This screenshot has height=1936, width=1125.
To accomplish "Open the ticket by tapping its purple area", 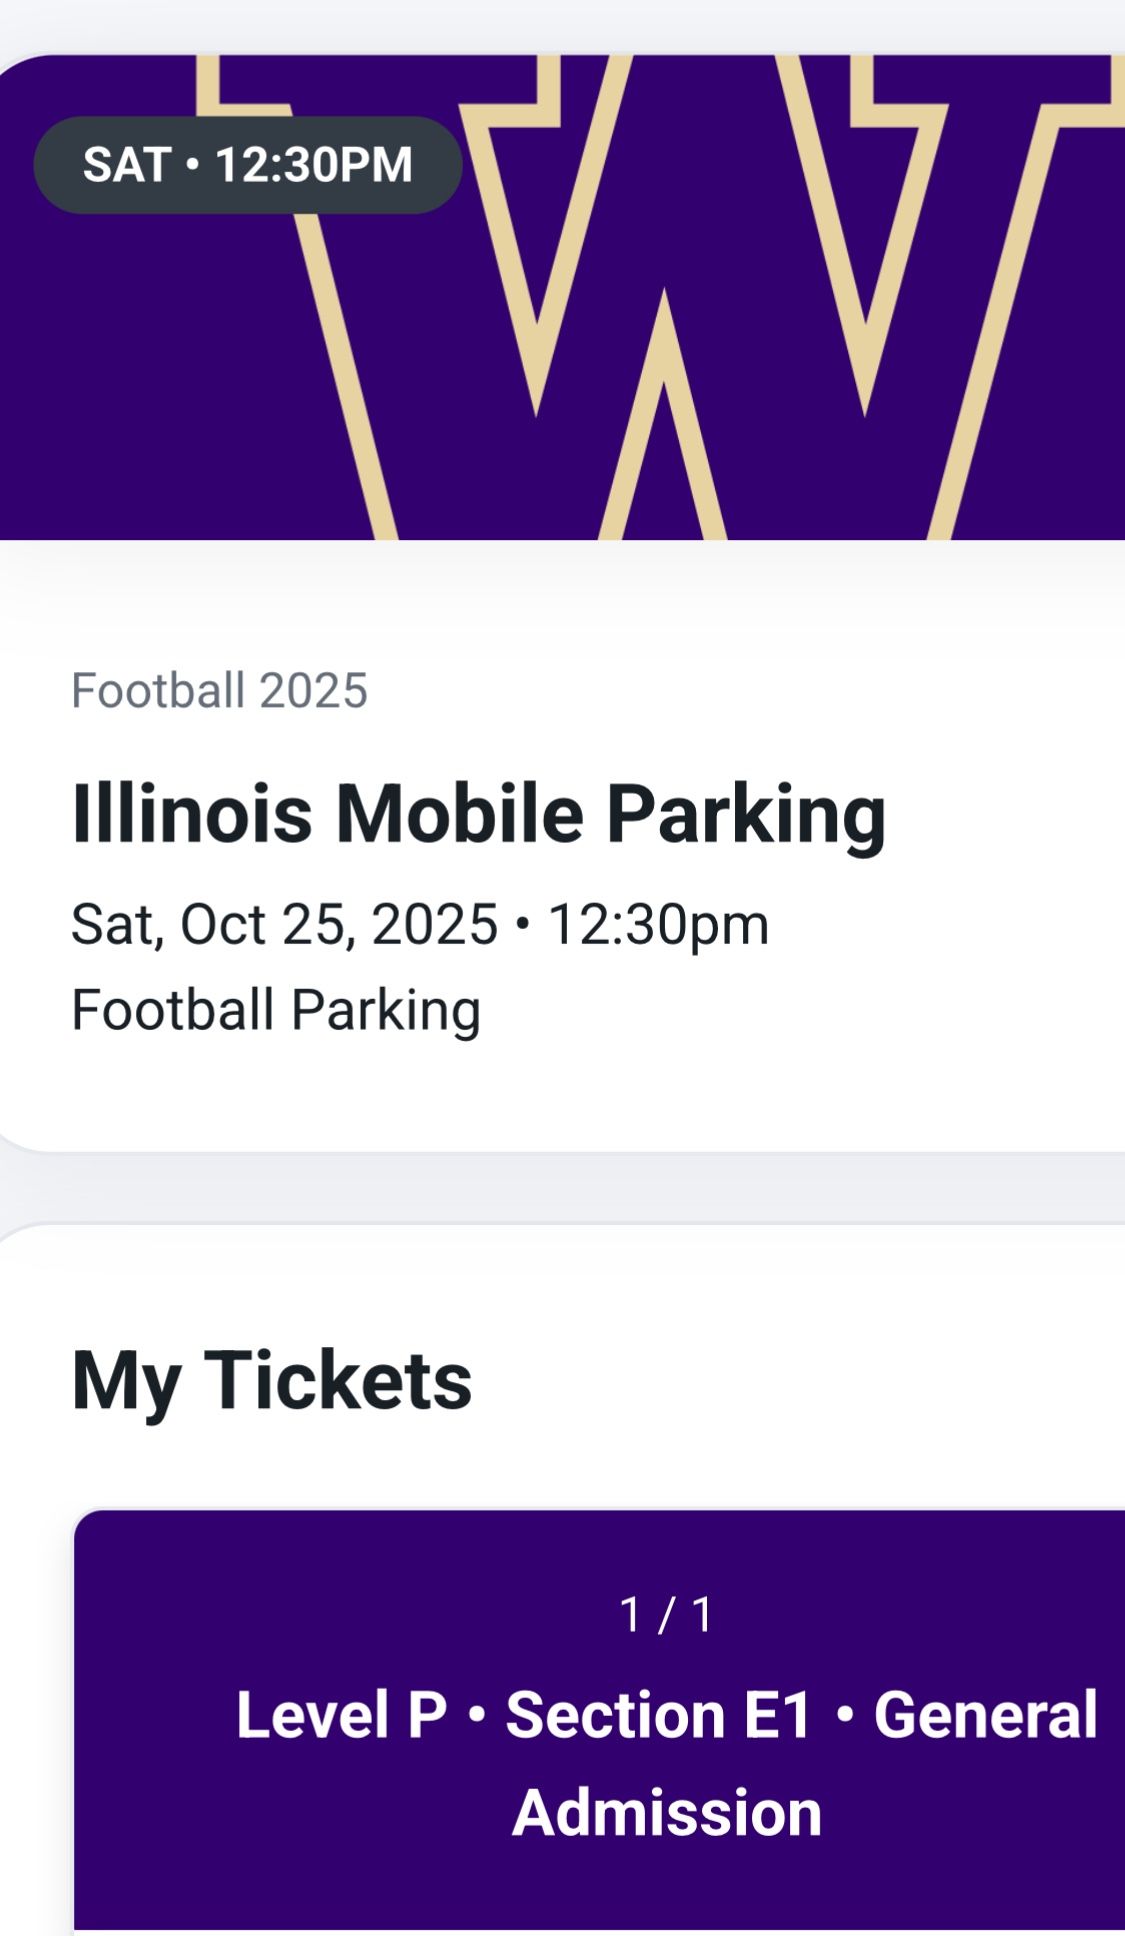I will click(x=600, y=1870).
